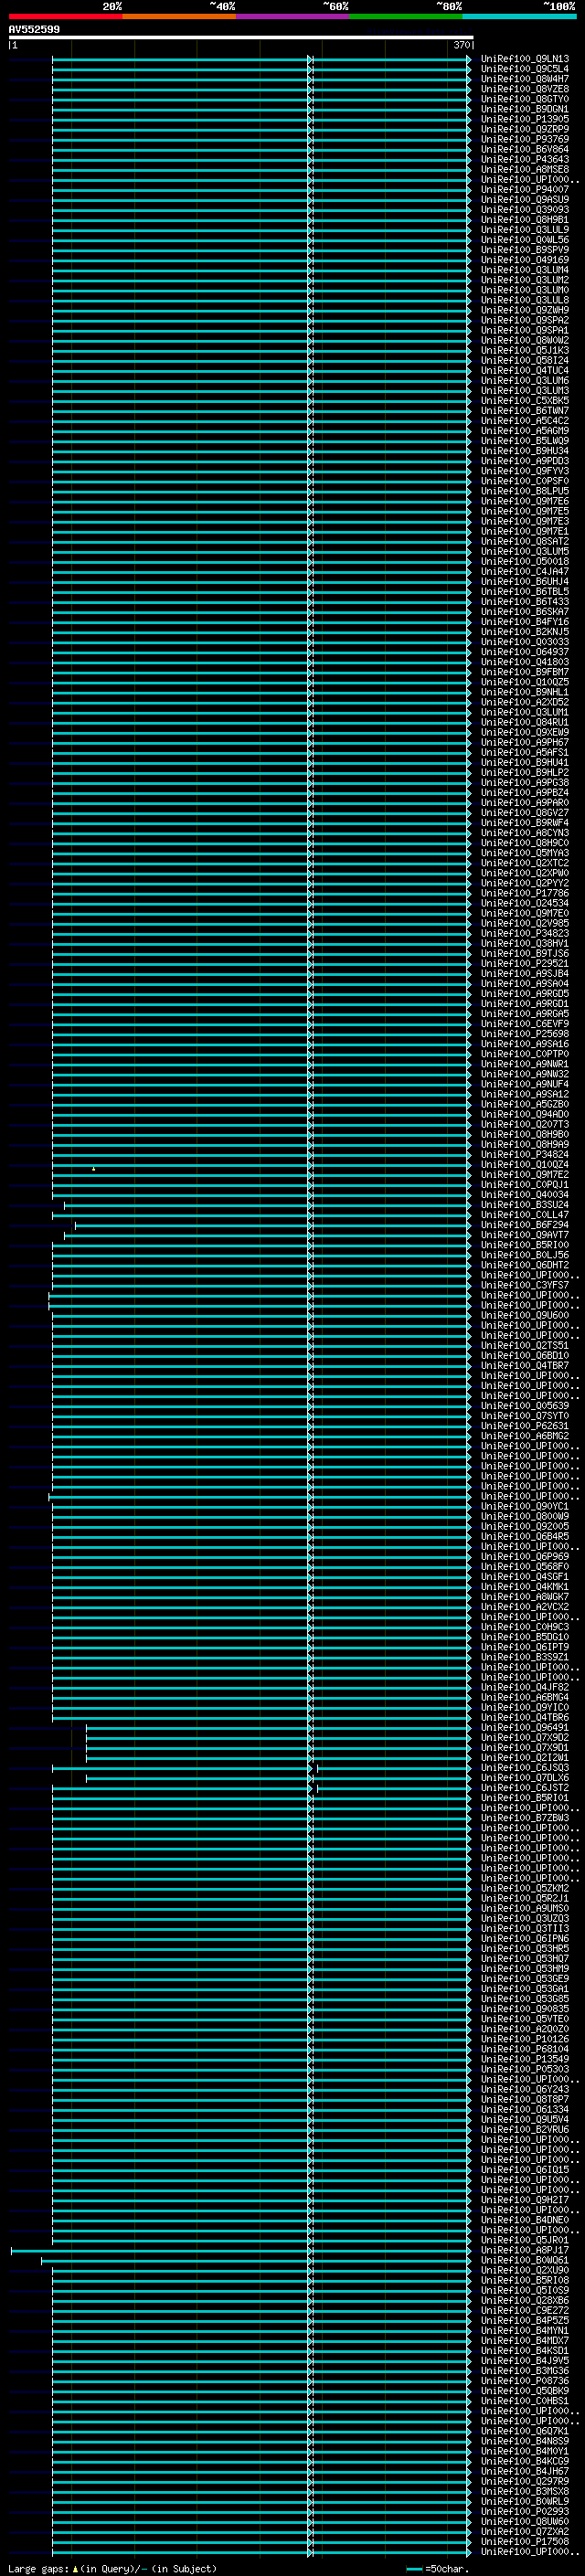Screen dimensions: 585x2576
Task: Select hit label UniRef100_C5XBK5
Action: [525, 400]
